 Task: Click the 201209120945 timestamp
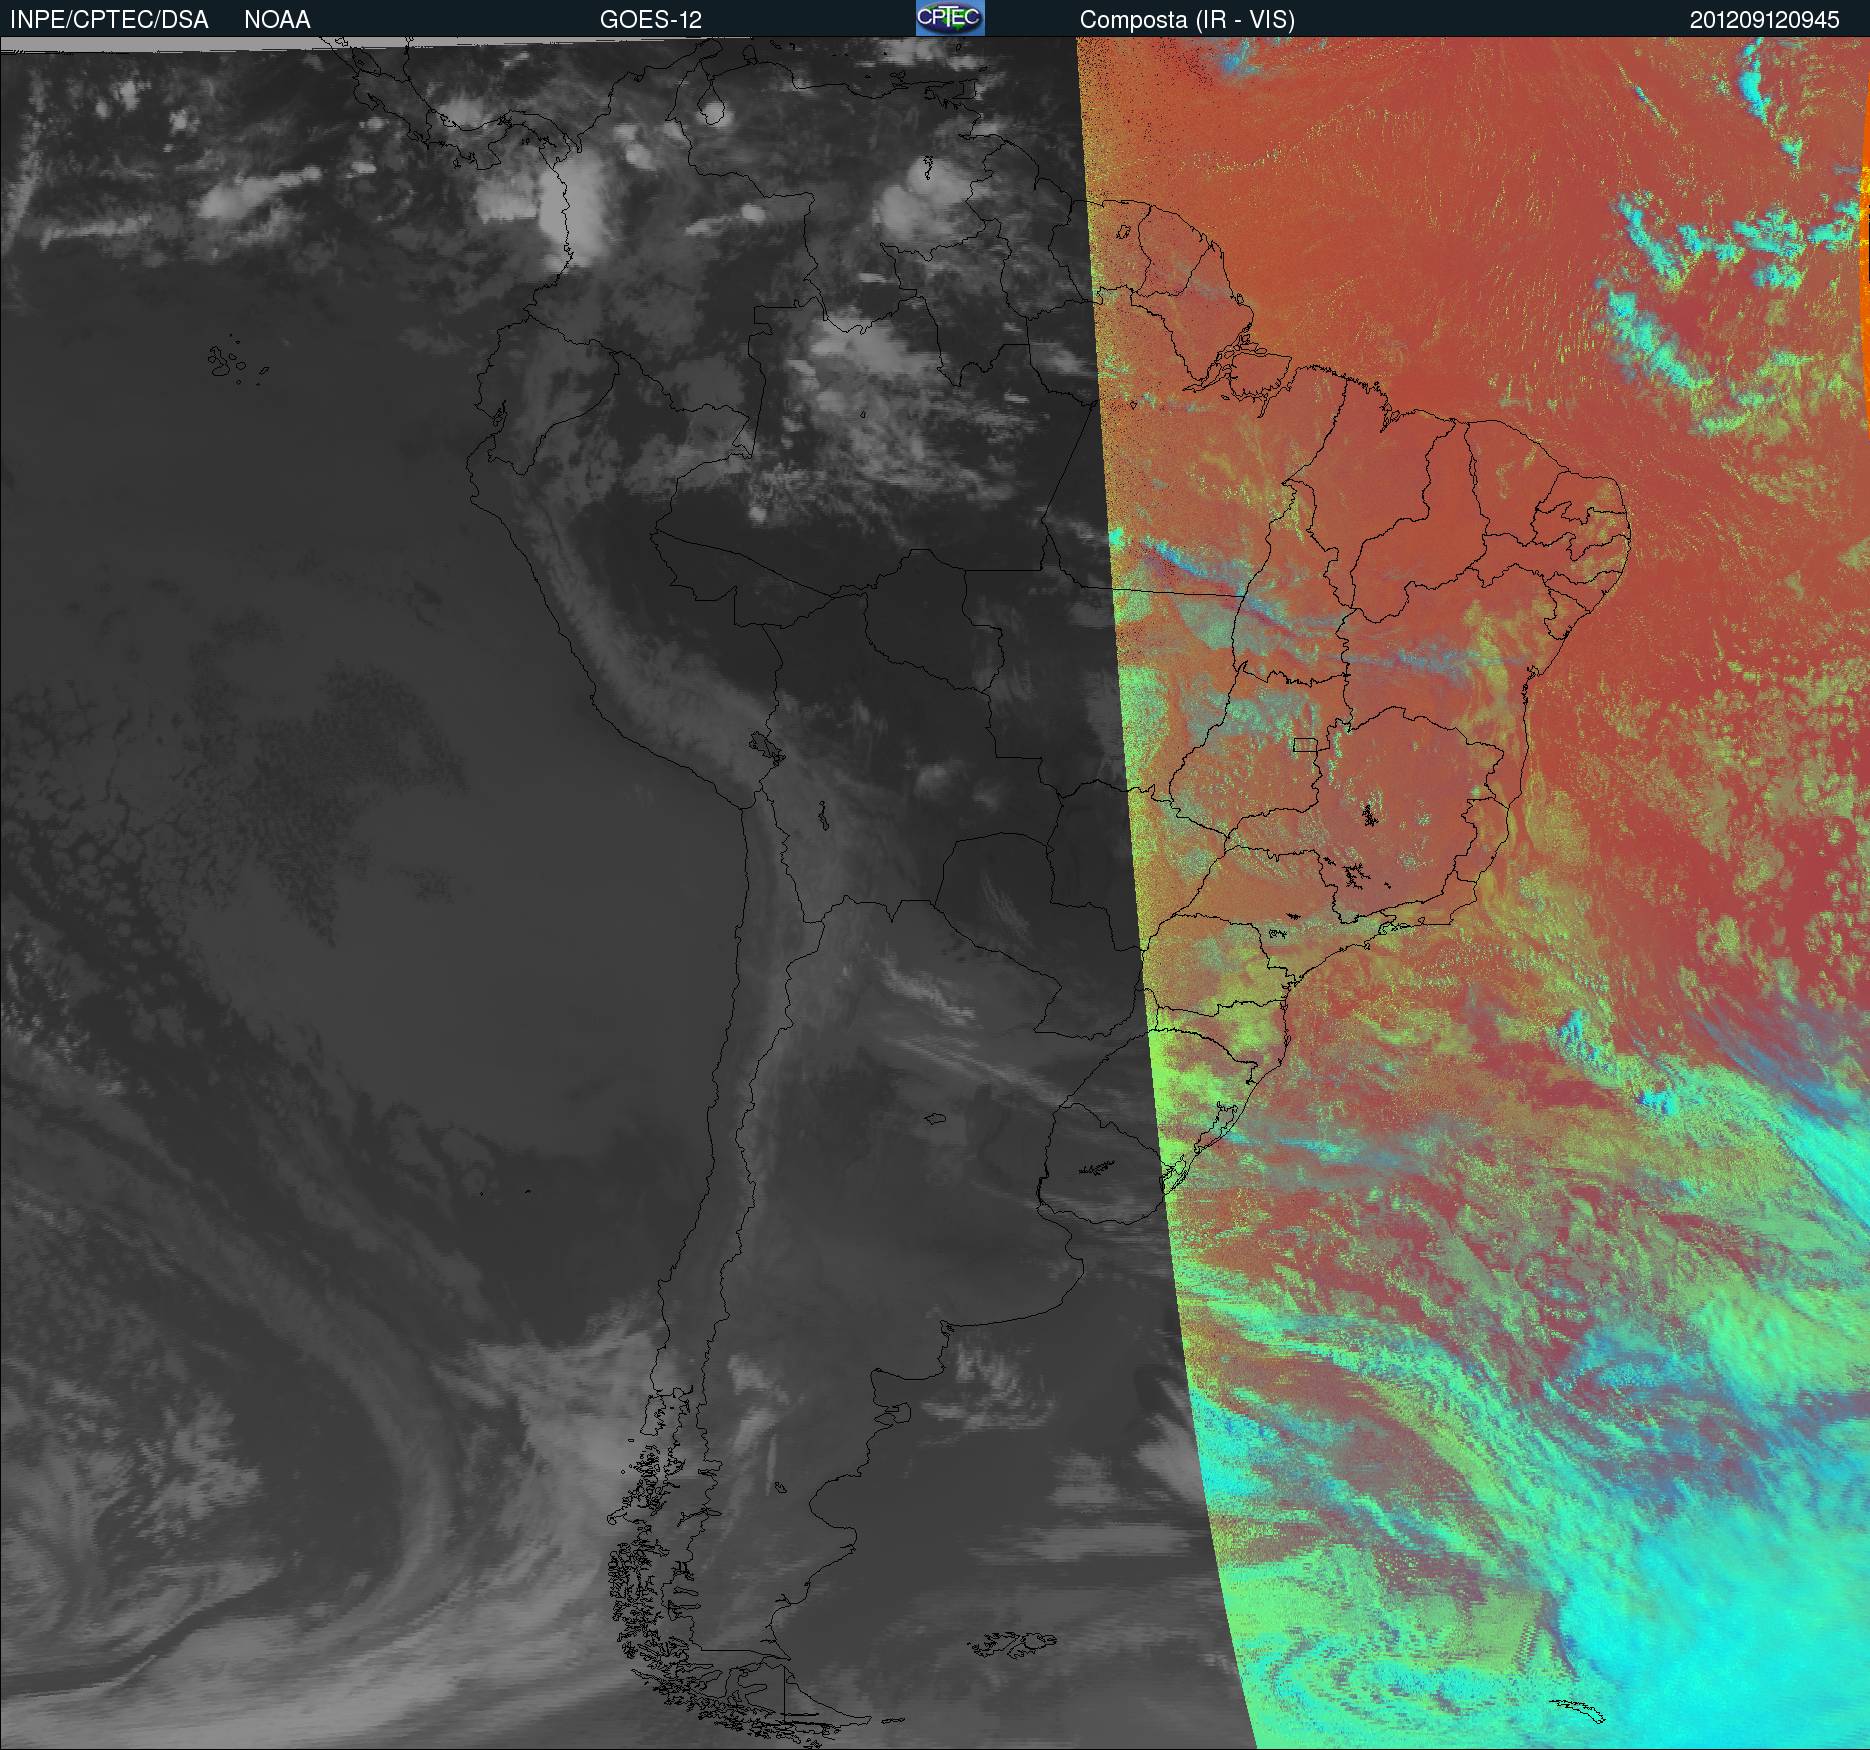(1764, 20)
